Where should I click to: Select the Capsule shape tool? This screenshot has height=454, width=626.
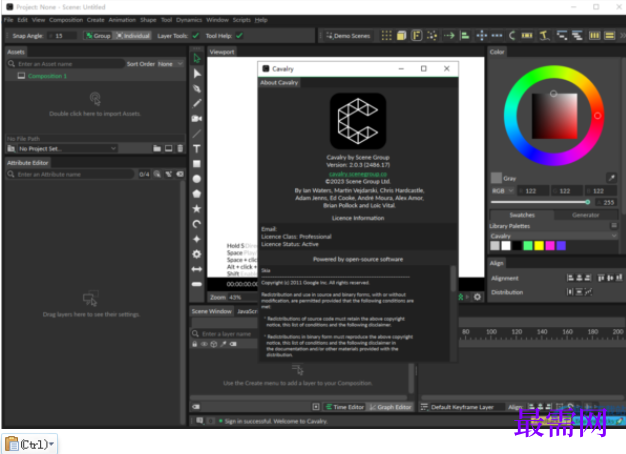197,284
